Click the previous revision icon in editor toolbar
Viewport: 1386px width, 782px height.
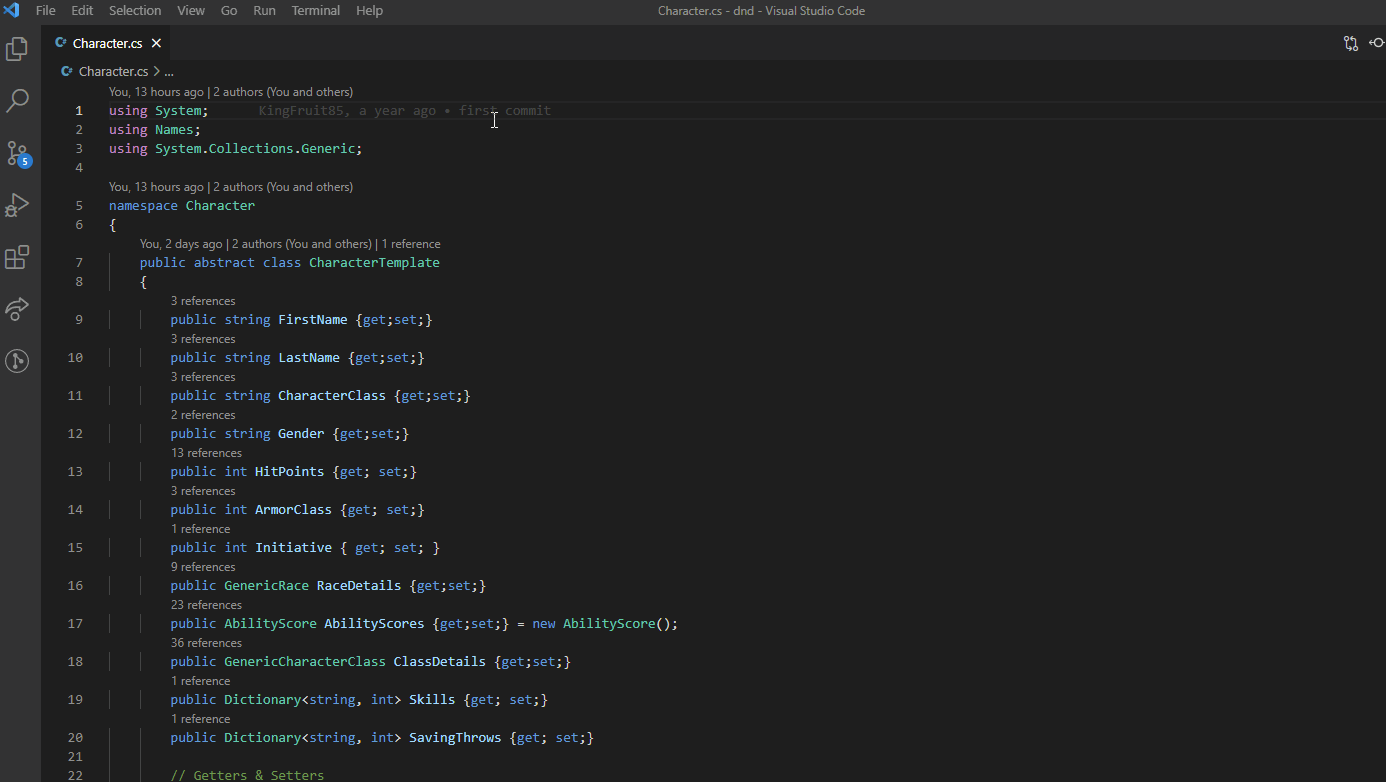tap(1377, 43)
